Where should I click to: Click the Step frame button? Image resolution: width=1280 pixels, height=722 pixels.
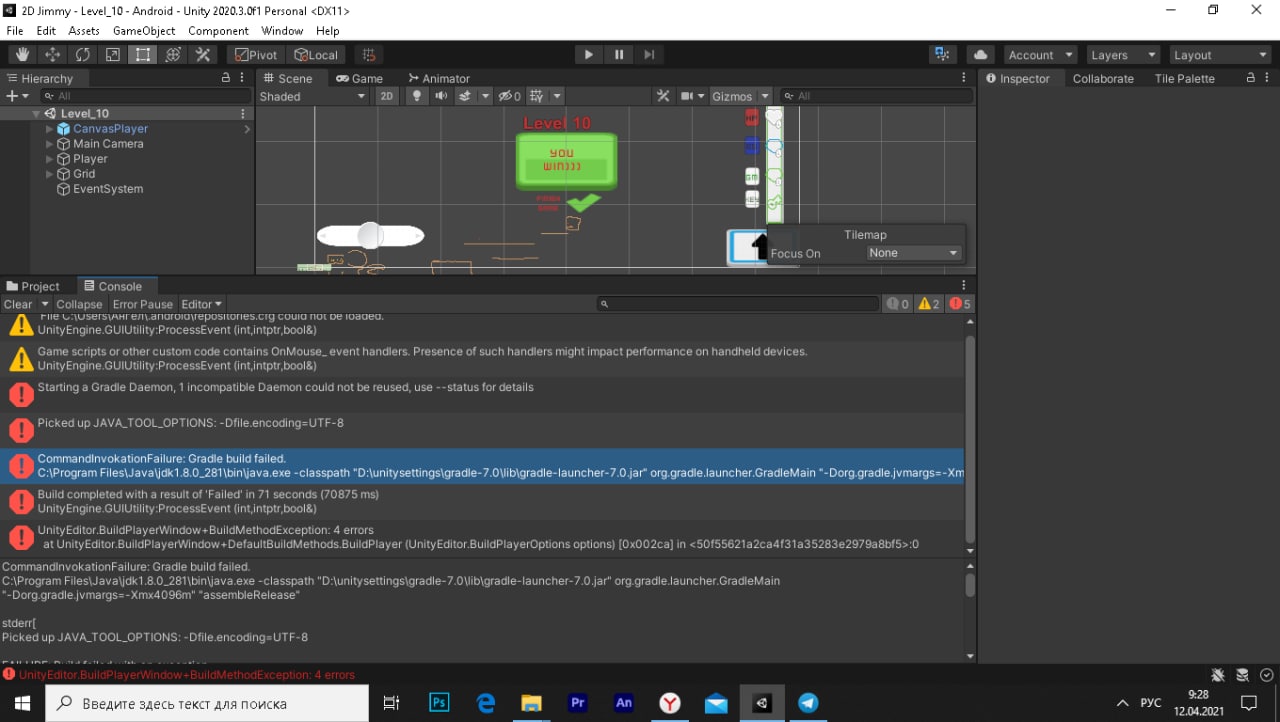pos(649,55)
